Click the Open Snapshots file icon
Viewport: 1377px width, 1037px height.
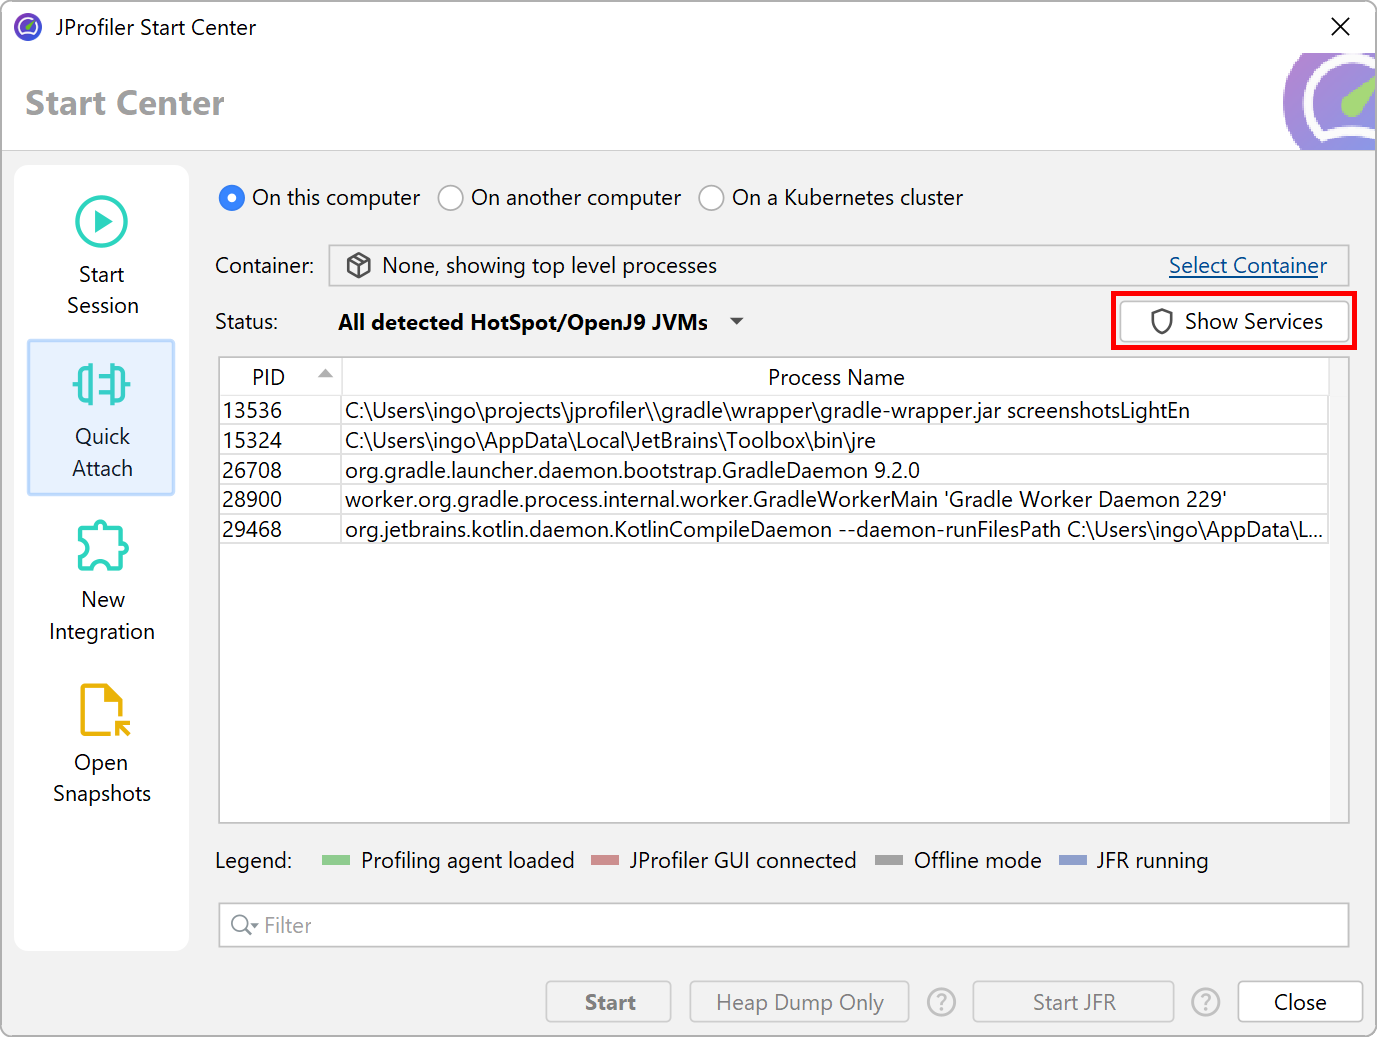tap(104, 710)
